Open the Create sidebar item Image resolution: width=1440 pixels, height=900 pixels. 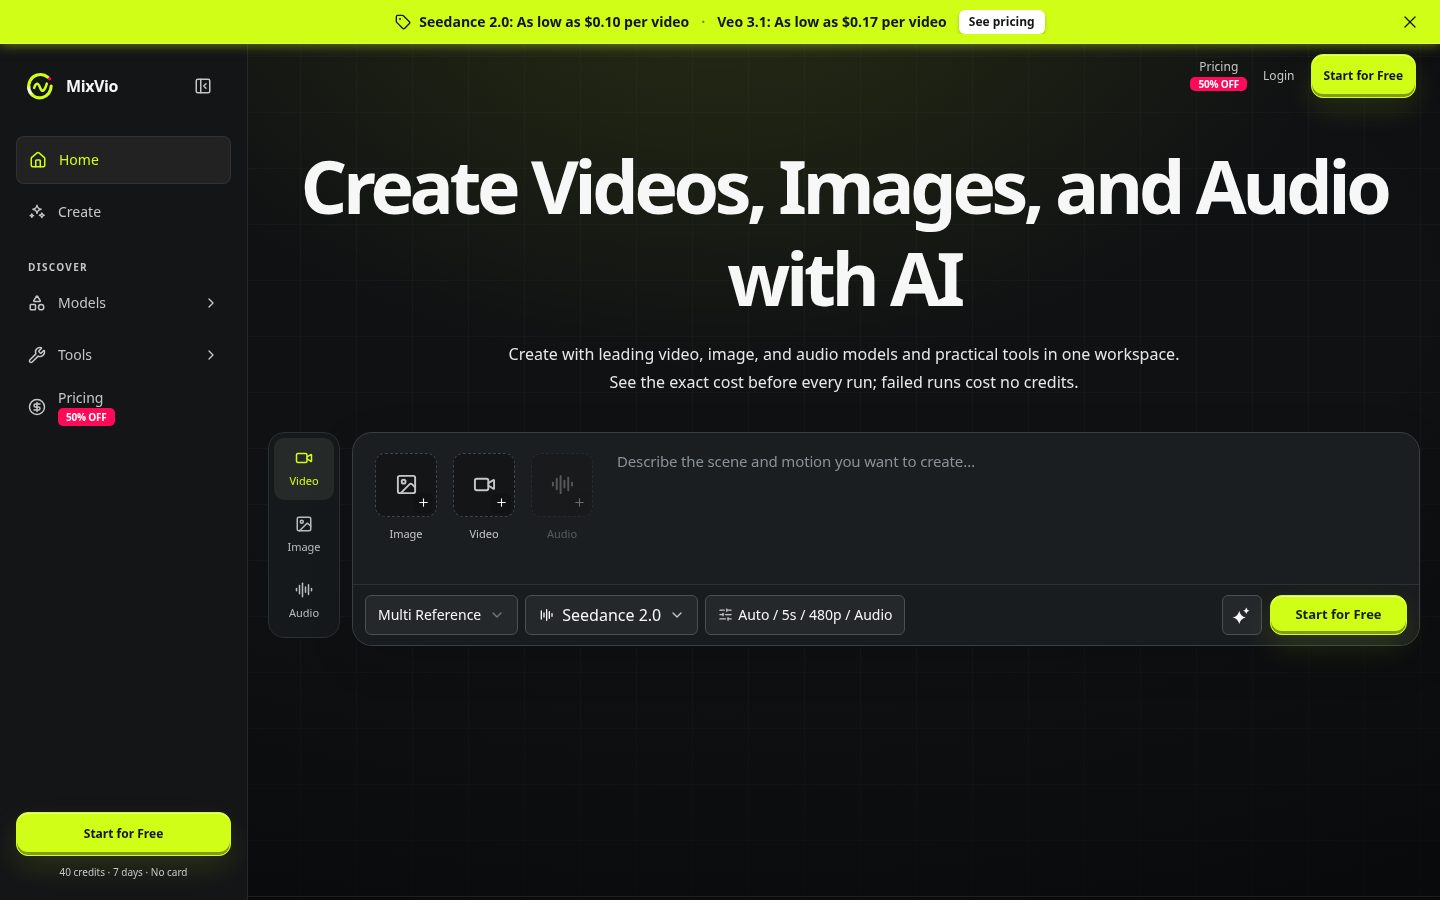(123, 212)
